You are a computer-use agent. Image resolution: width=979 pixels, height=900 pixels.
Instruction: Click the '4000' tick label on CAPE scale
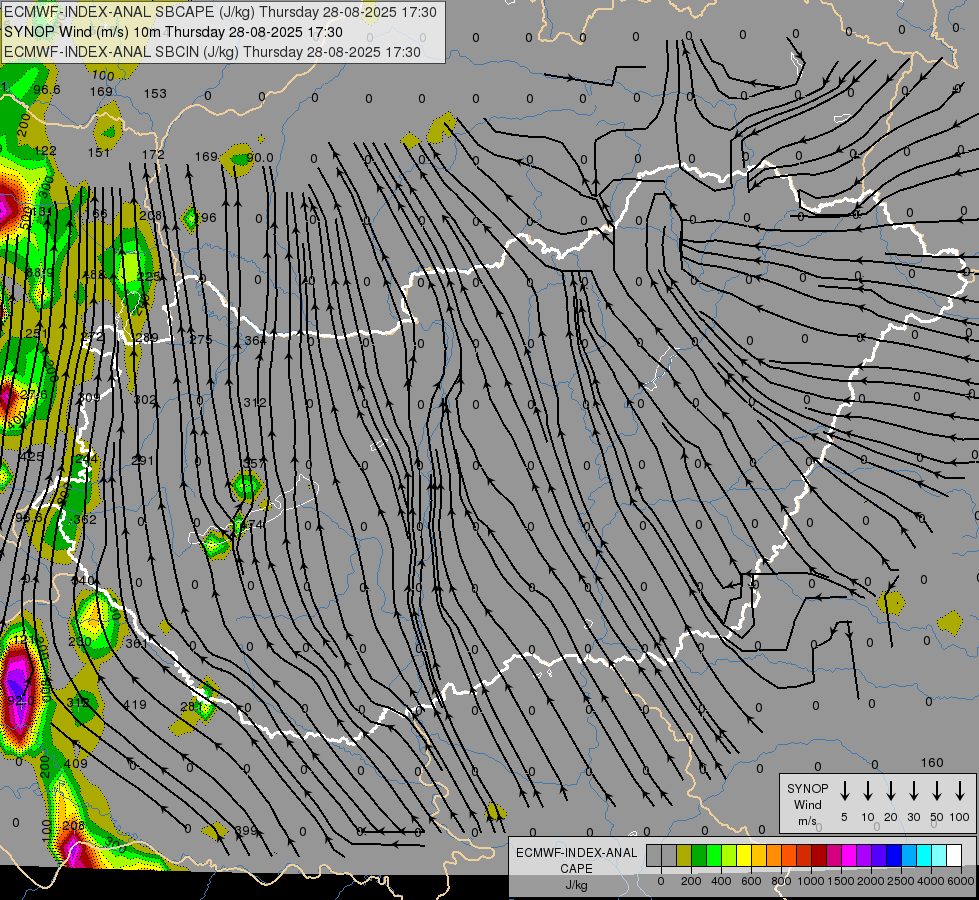click(931, 881)
